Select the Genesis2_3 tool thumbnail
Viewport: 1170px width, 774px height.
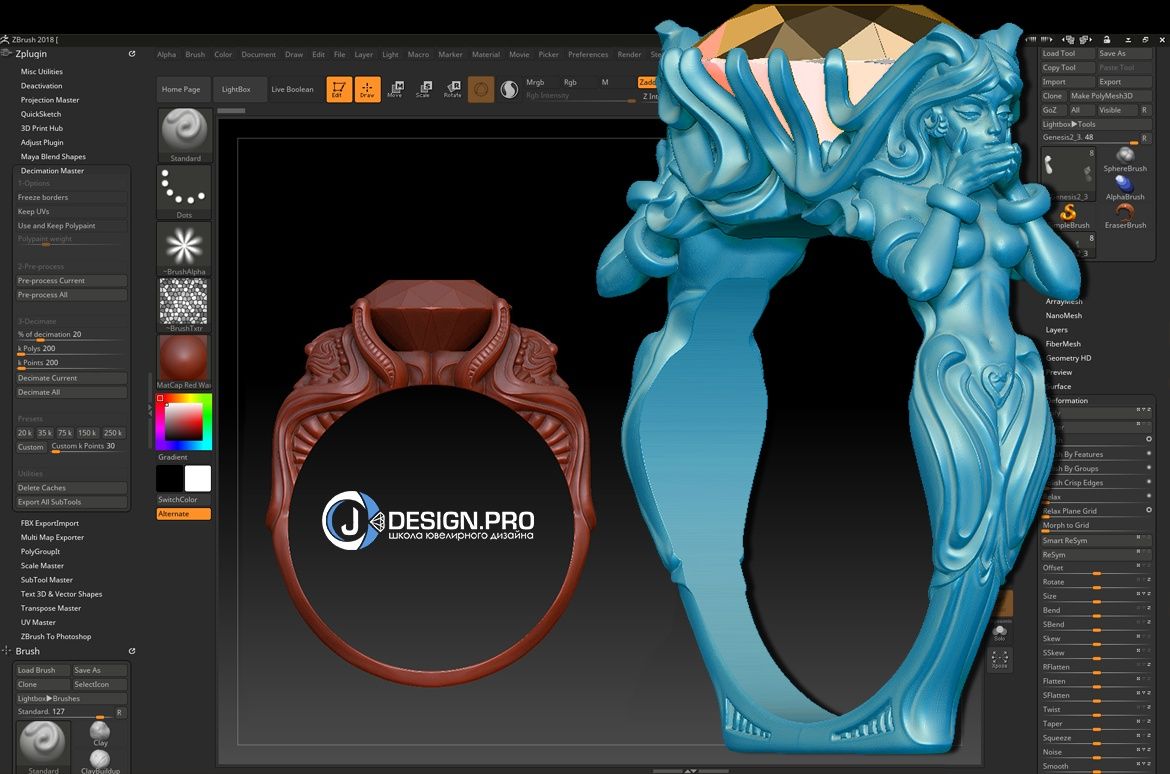pyautogui.click(x=1069, y=173)
